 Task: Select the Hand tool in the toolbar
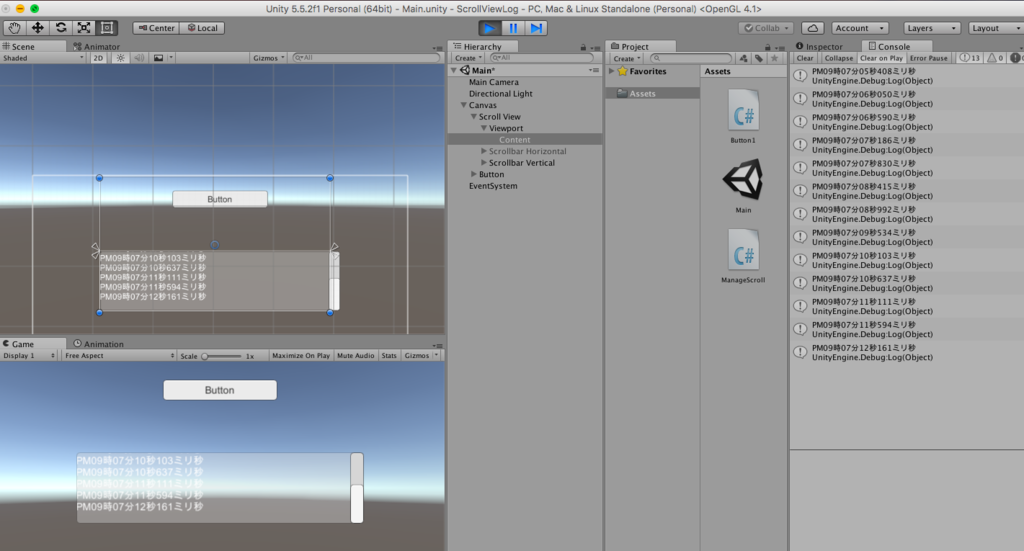14,28
